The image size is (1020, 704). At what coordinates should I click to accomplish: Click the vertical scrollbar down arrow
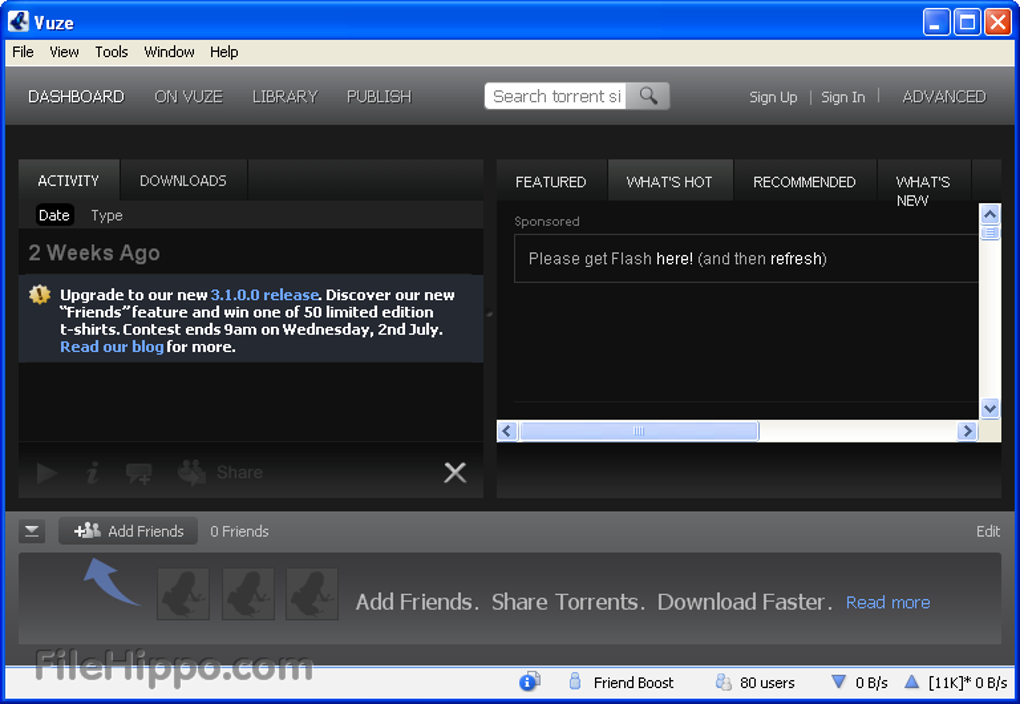pos(990,409)
